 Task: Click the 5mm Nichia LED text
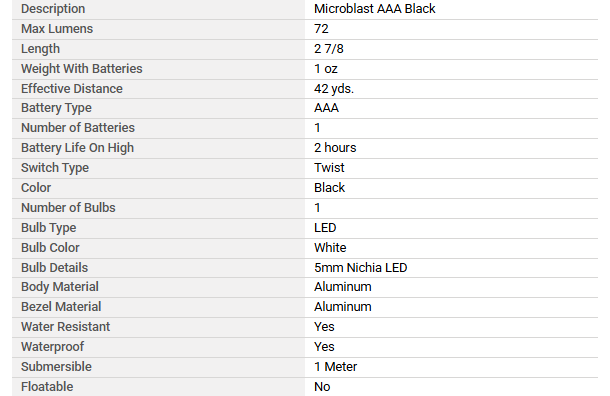[x=361, y=268]
